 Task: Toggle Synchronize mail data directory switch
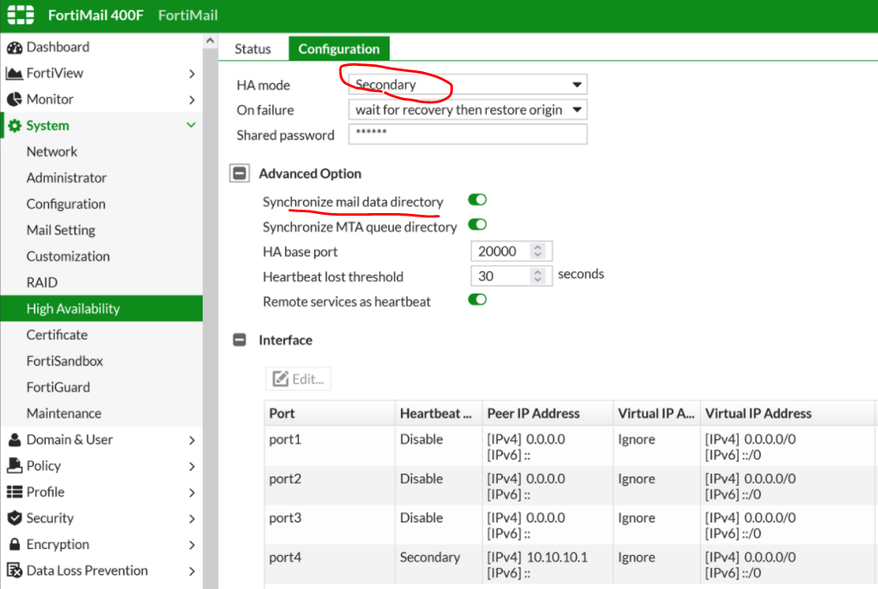point(477,201)
